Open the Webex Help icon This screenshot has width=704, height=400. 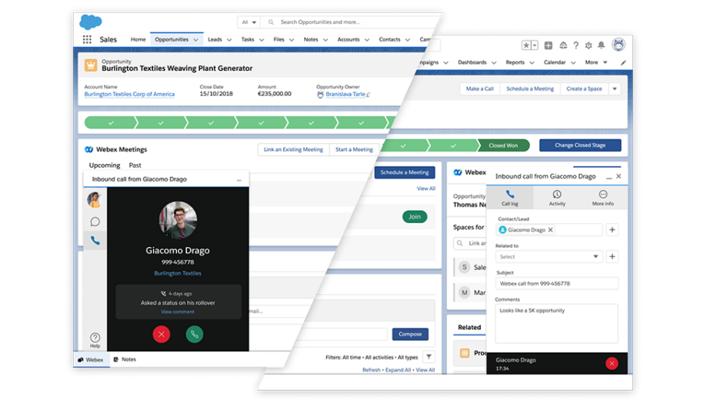(x=95, y=339)
